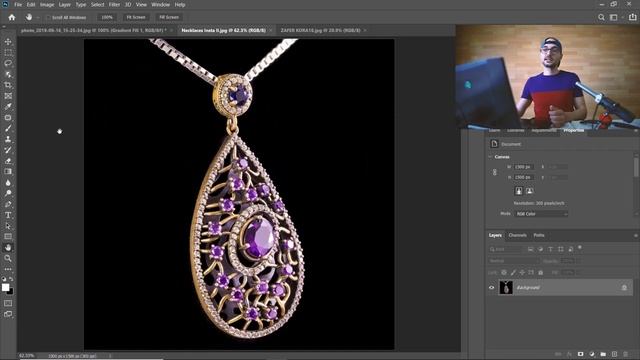This screenshot has width=640, height=360.
Task: Click the canvas width W field
Action: (x=524, y=167)
